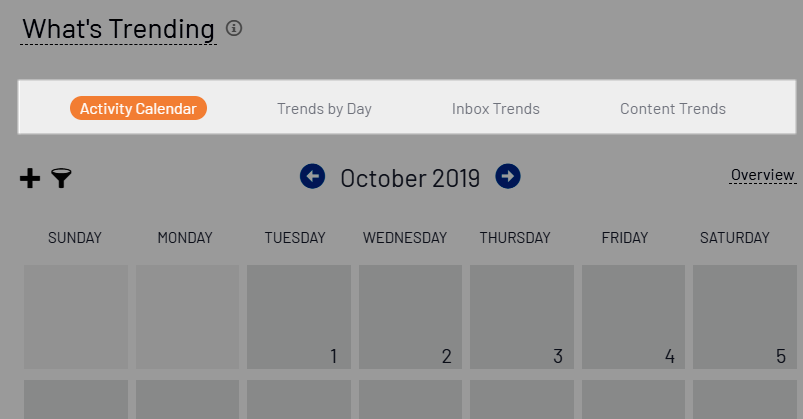Screen dimensions: 803x419
Task: Click the What's Trending heading
Action: coord(118,30)
